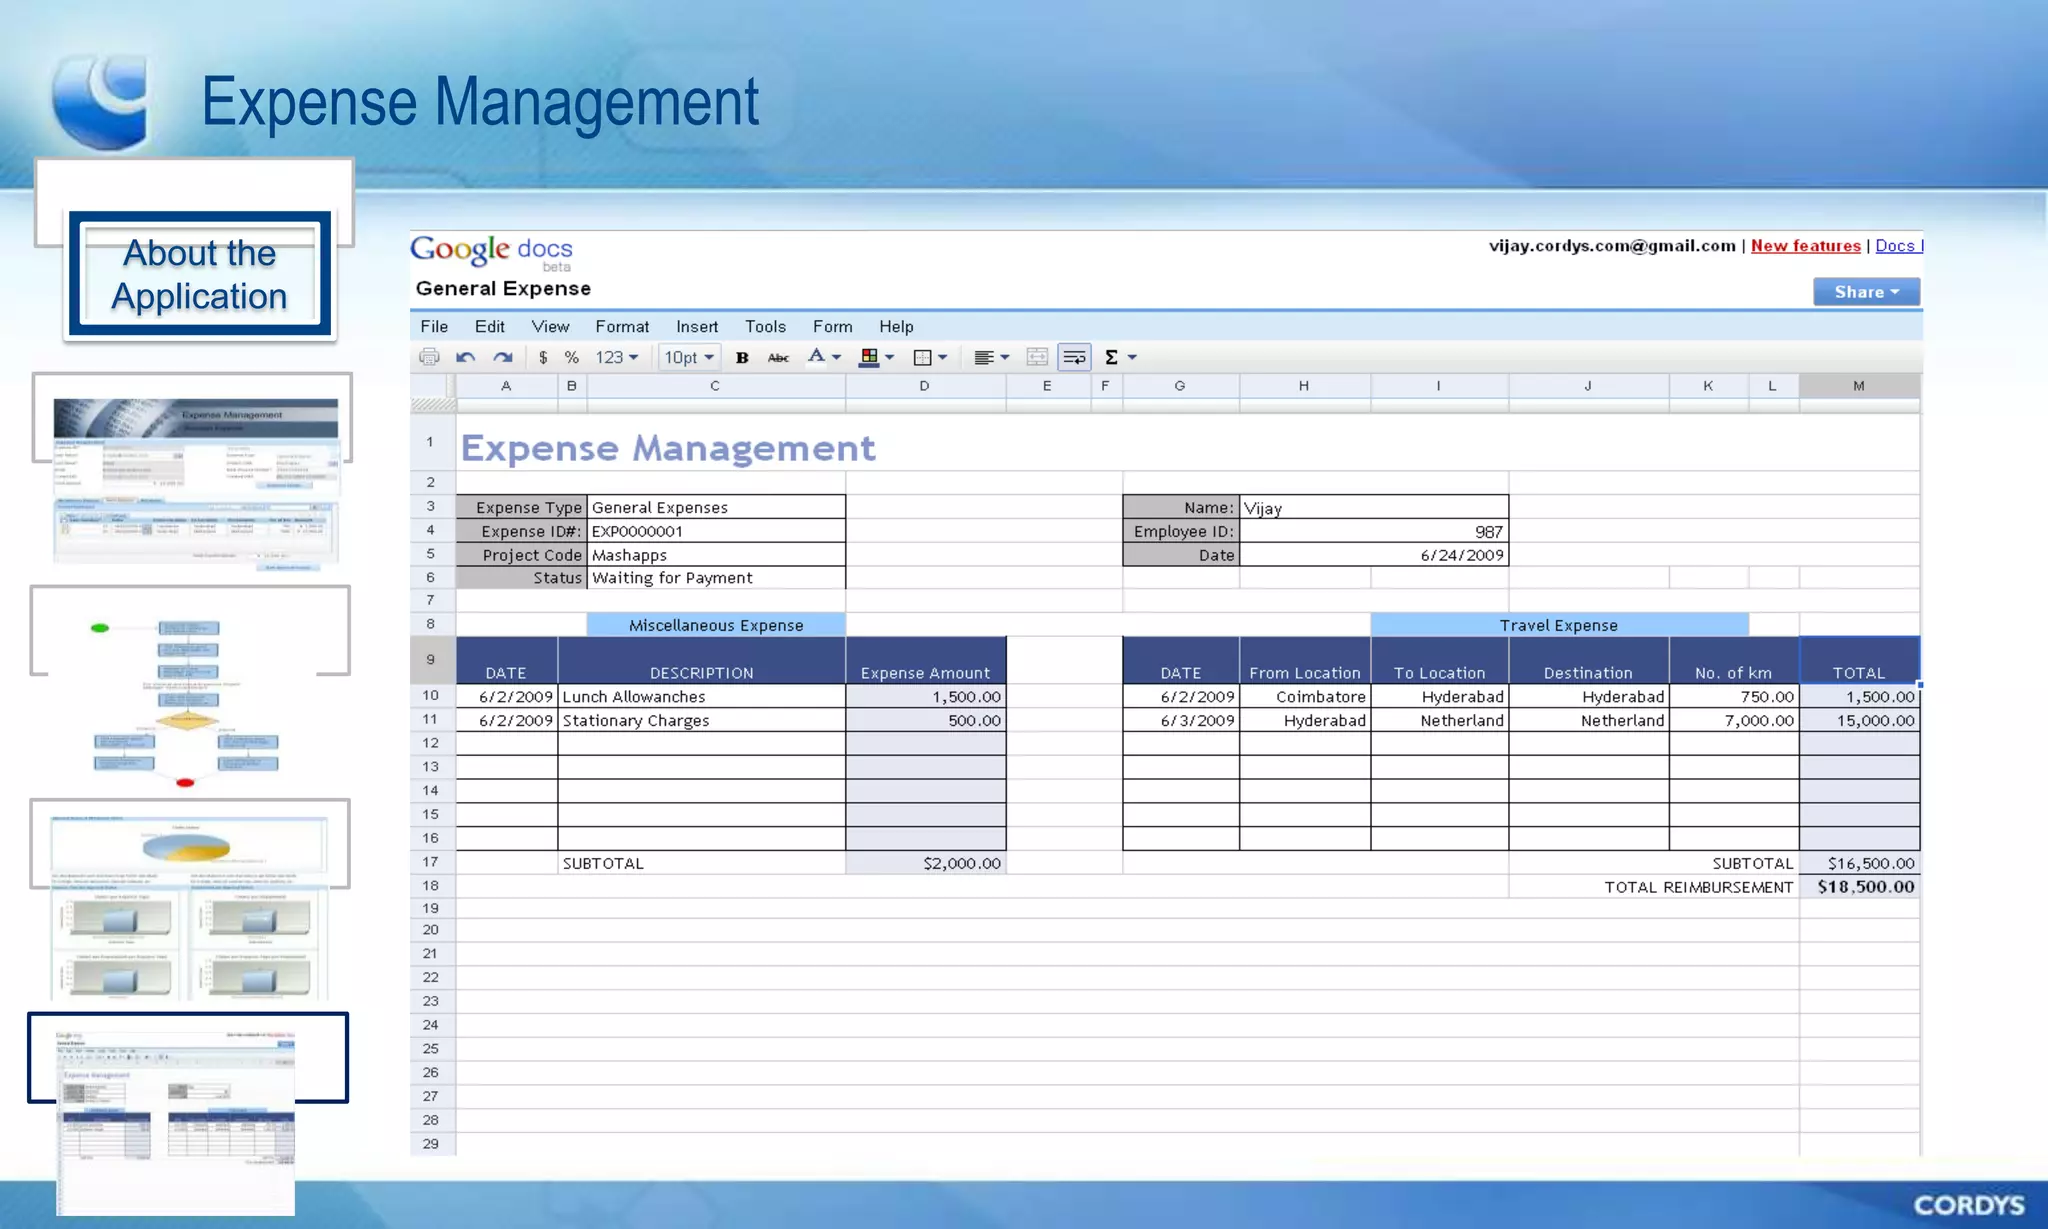2048x1229 pixels.
Task: Open the Edit menu
Action: point(489,326)
